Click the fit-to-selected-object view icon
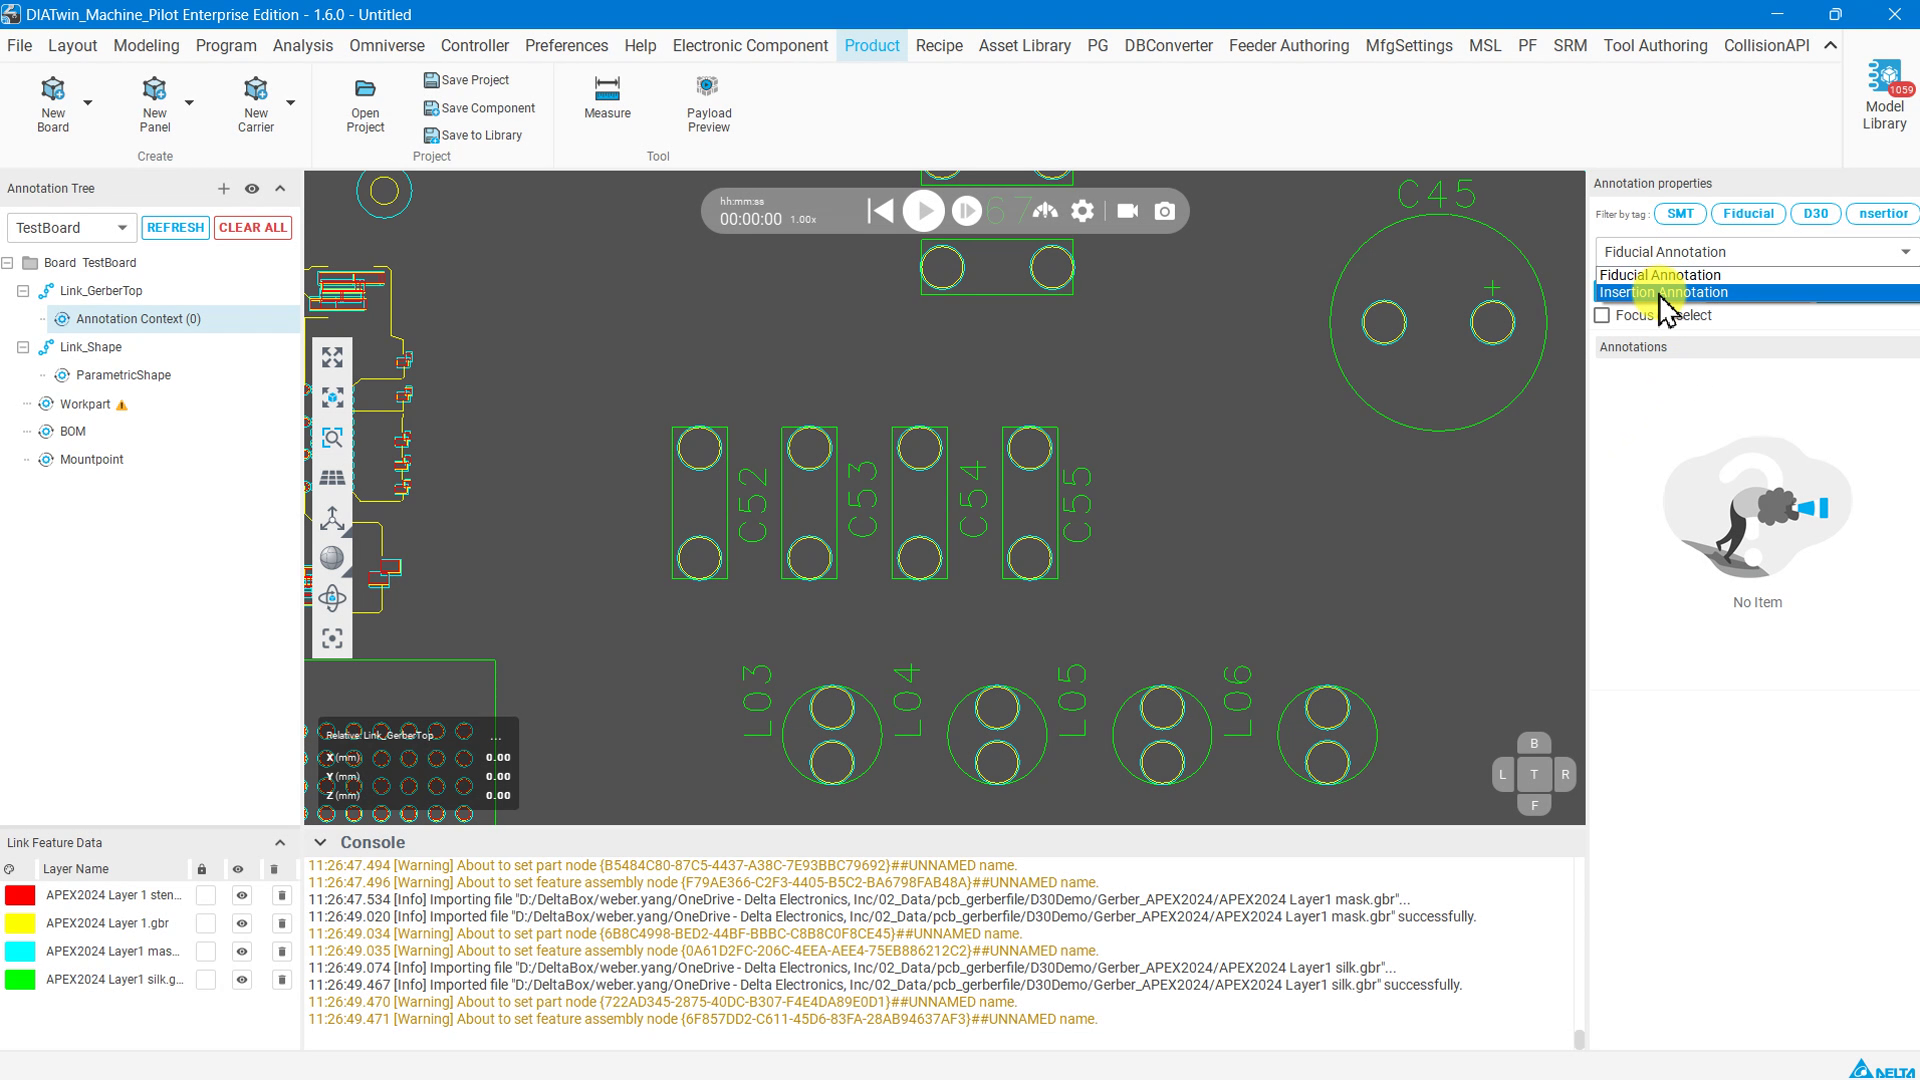Screen dimensions: 1920x1080 coord(332,398)
